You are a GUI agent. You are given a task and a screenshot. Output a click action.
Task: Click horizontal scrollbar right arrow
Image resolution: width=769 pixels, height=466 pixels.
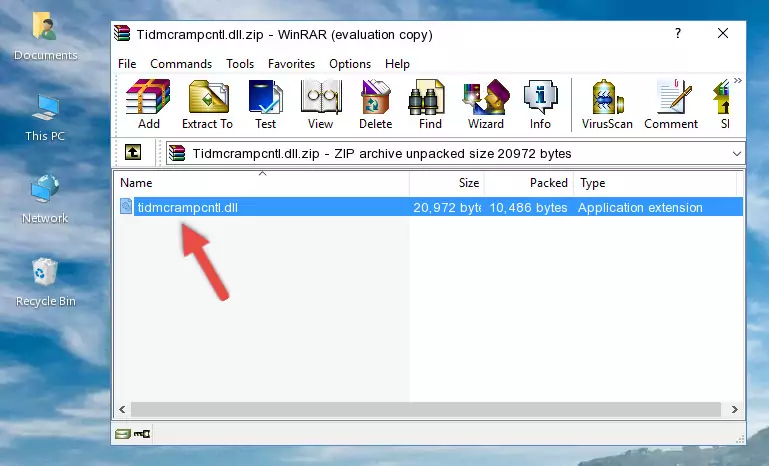pos(734,409)
